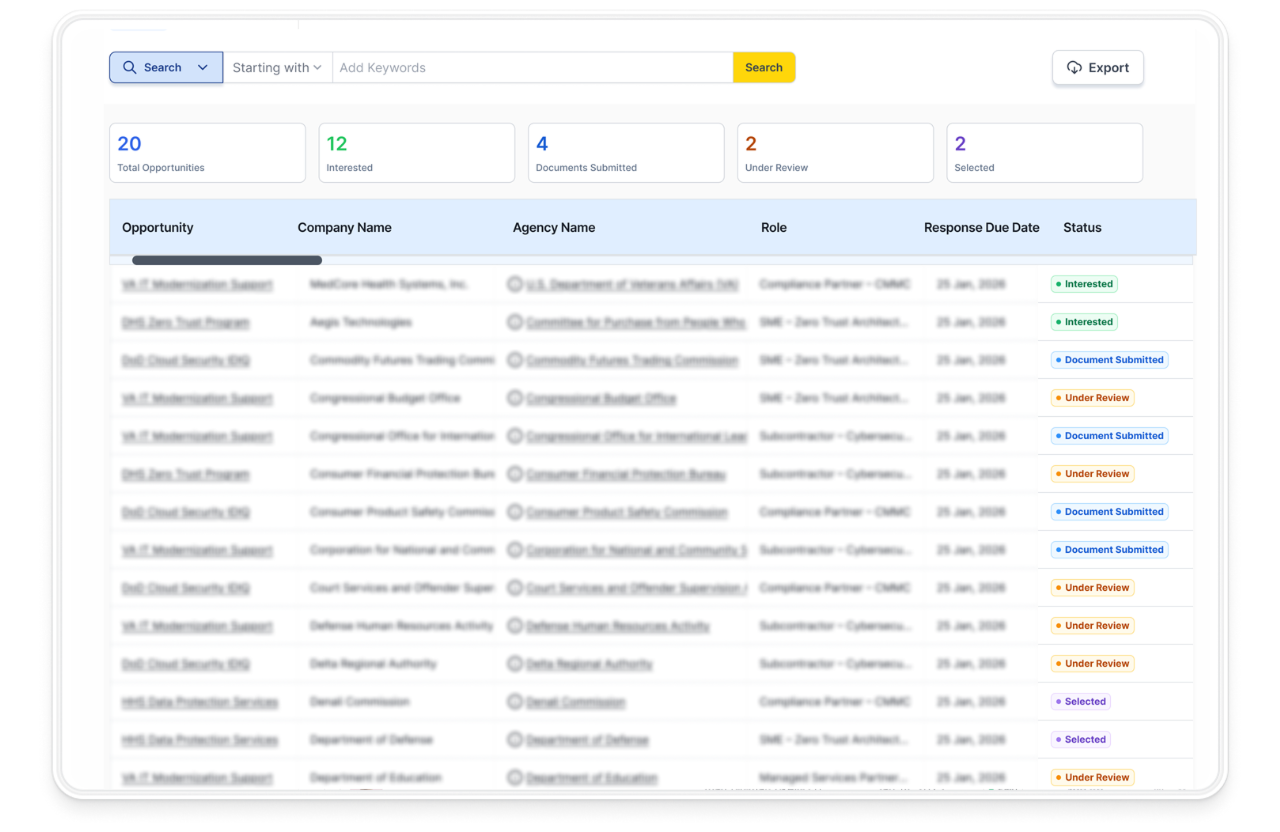Click the Corporation for National and Community icon
The width and height of the screenshot is (1280, 832).
coord(515,550)
